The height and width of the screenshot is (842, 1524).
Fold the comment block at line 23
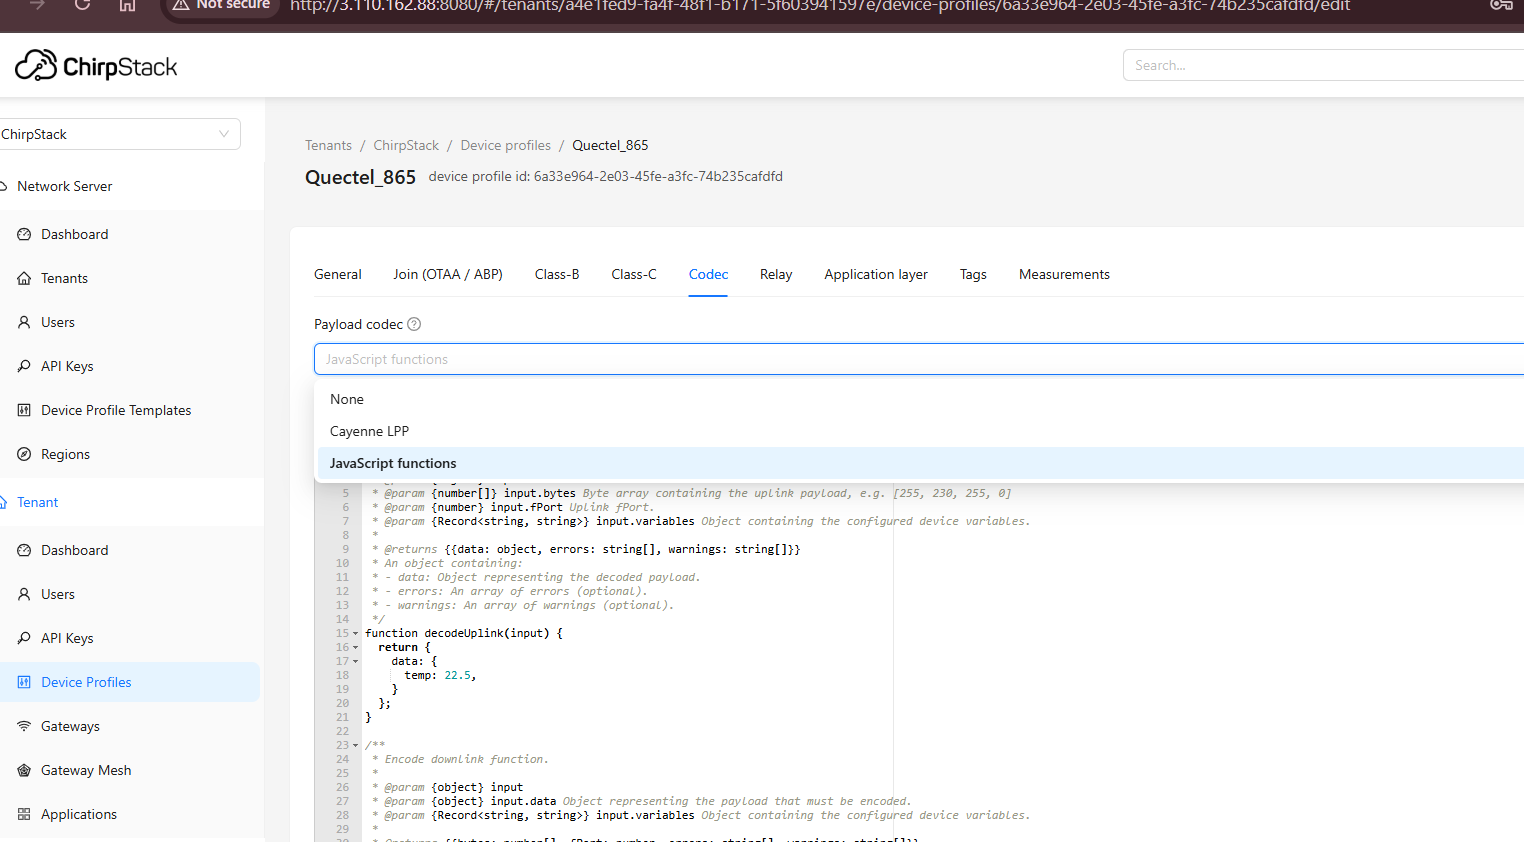(x=355, y=745)
